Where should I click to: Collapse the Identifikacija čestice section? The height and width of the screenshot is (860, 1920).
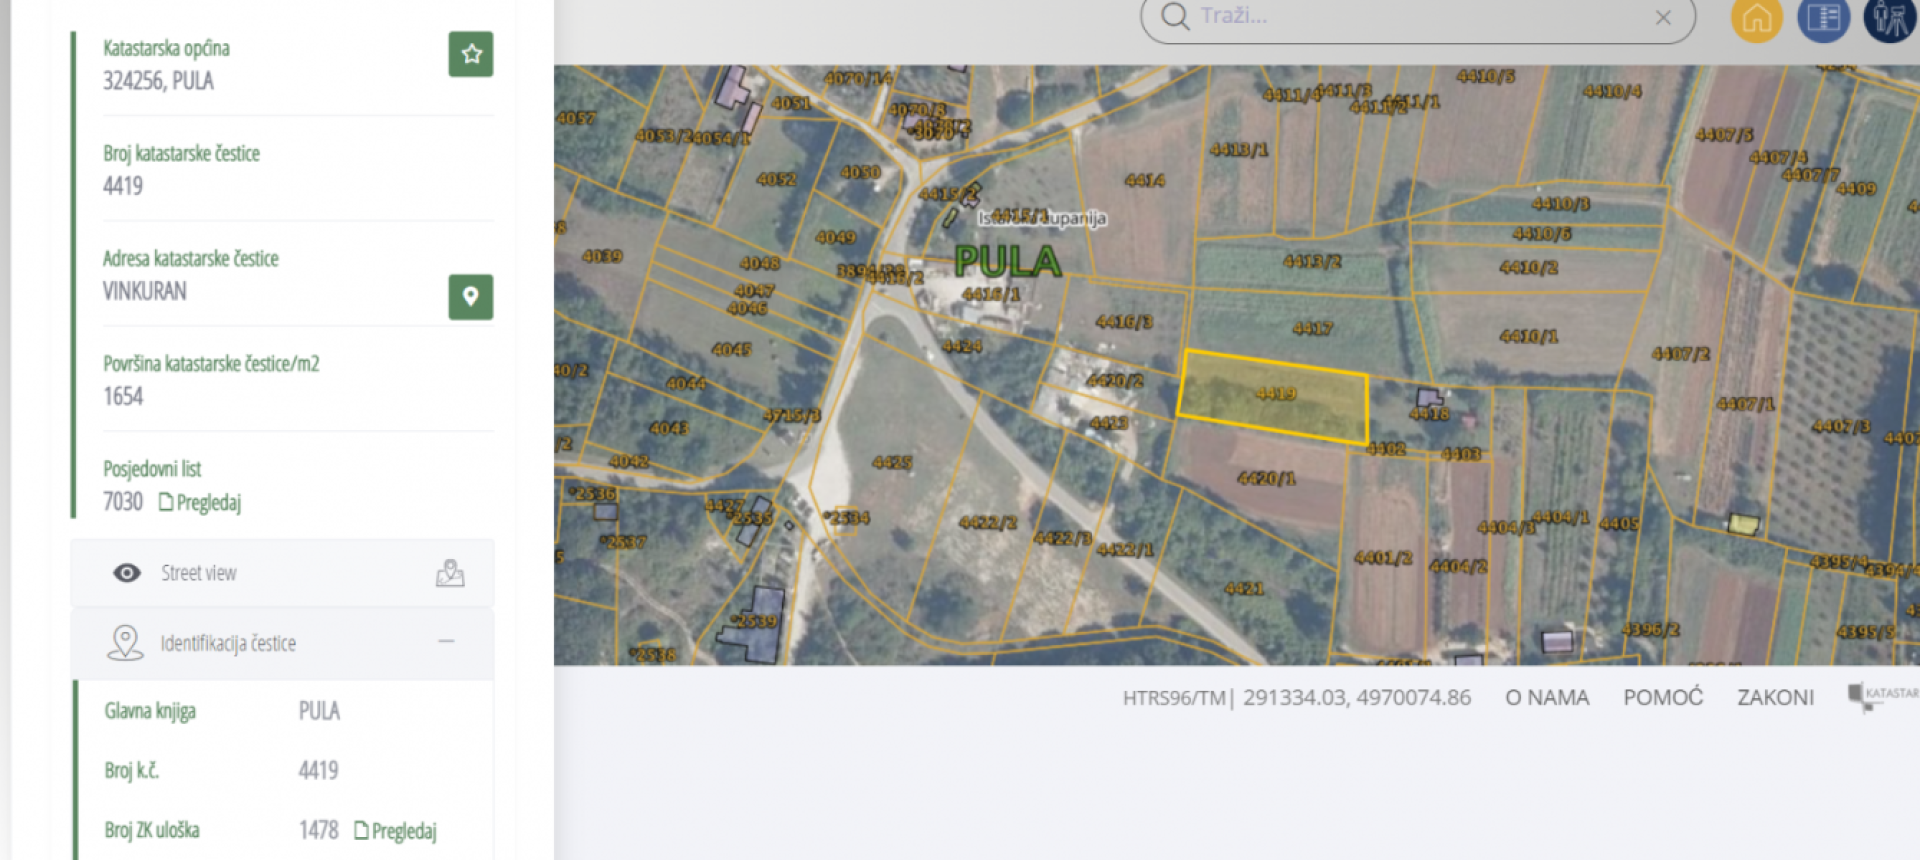pos(446,641)
